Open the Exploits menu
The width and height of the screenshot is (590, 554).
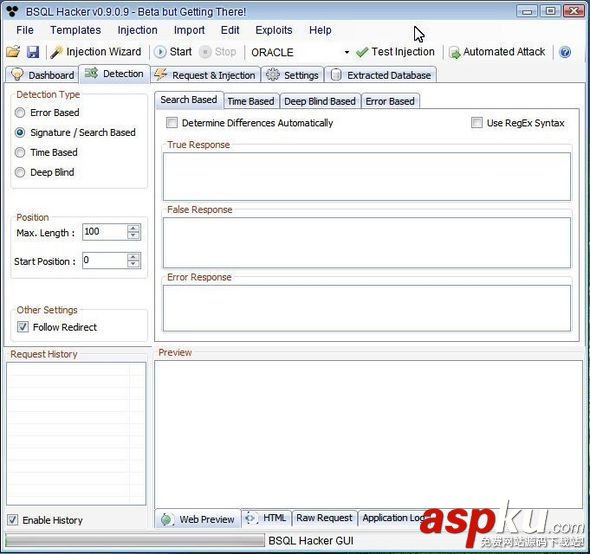274,30
